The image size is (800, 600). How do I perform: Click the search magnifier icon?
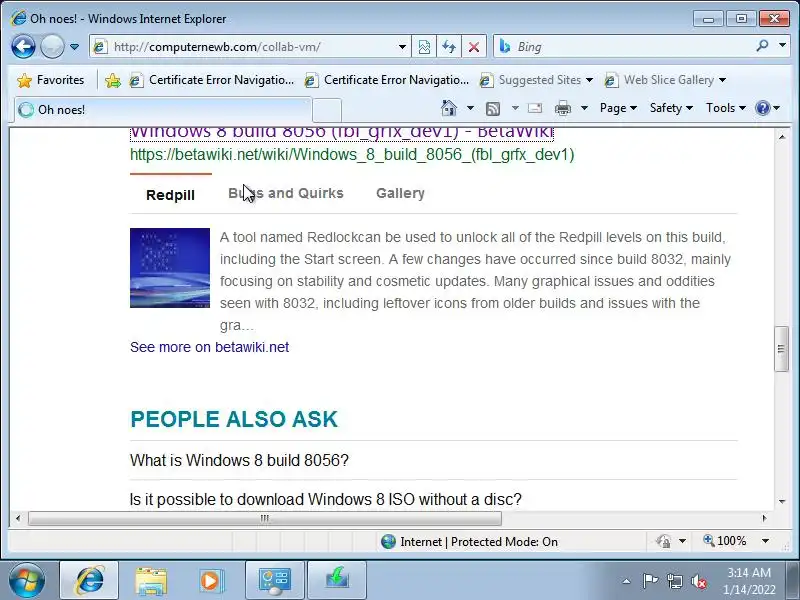(762, 46)
